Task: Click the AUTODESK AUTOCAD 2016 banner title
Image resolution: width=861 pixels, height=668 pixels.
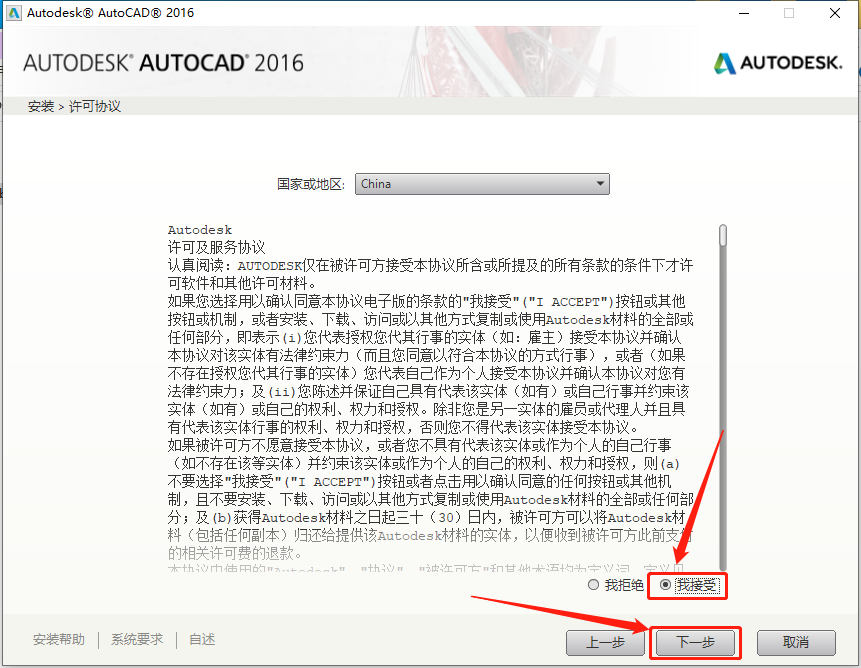Action: click(x=163, y=63)
